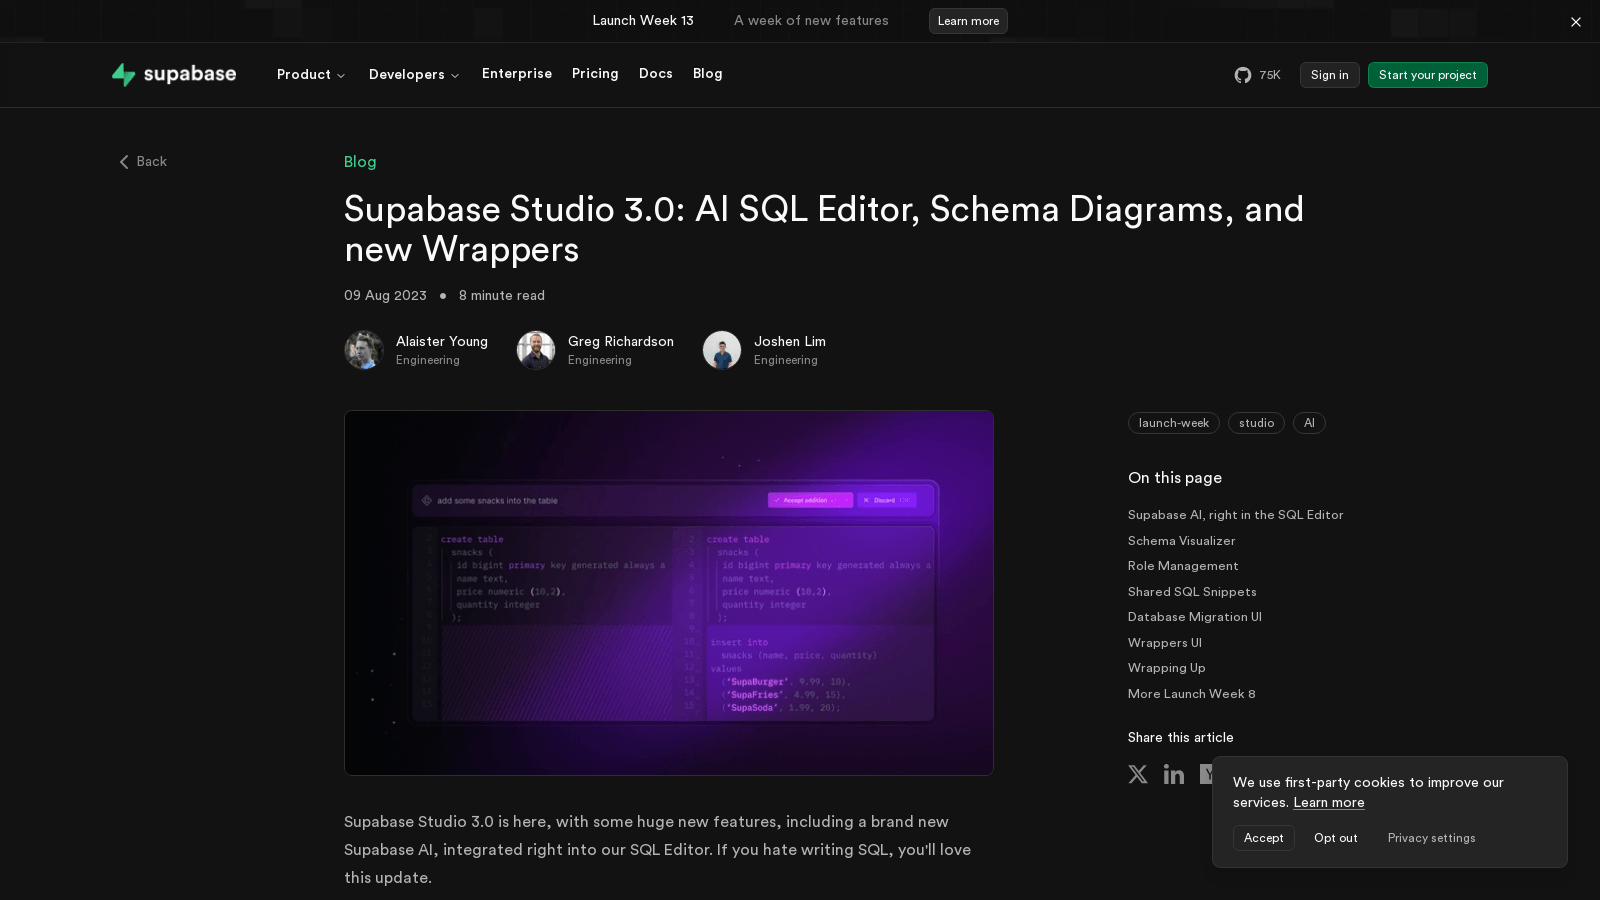1600x900 pixels.
Task: Share the article on X
Action: (x=1138, y=774)
